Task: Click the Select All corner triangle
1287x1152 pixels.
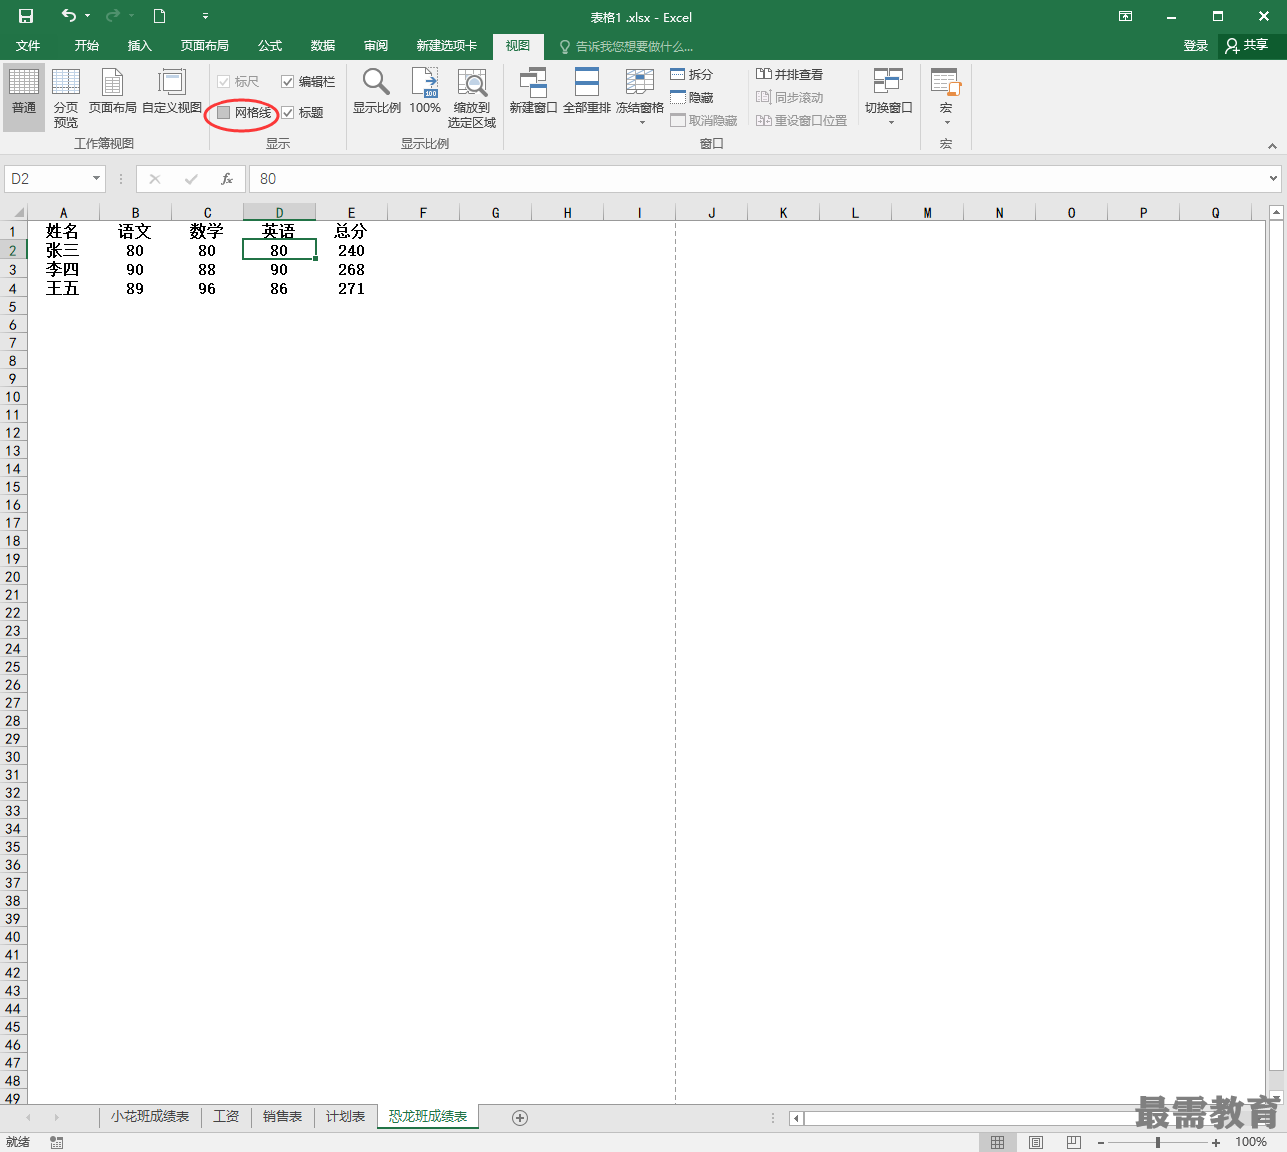Action: tap(18, 212)
